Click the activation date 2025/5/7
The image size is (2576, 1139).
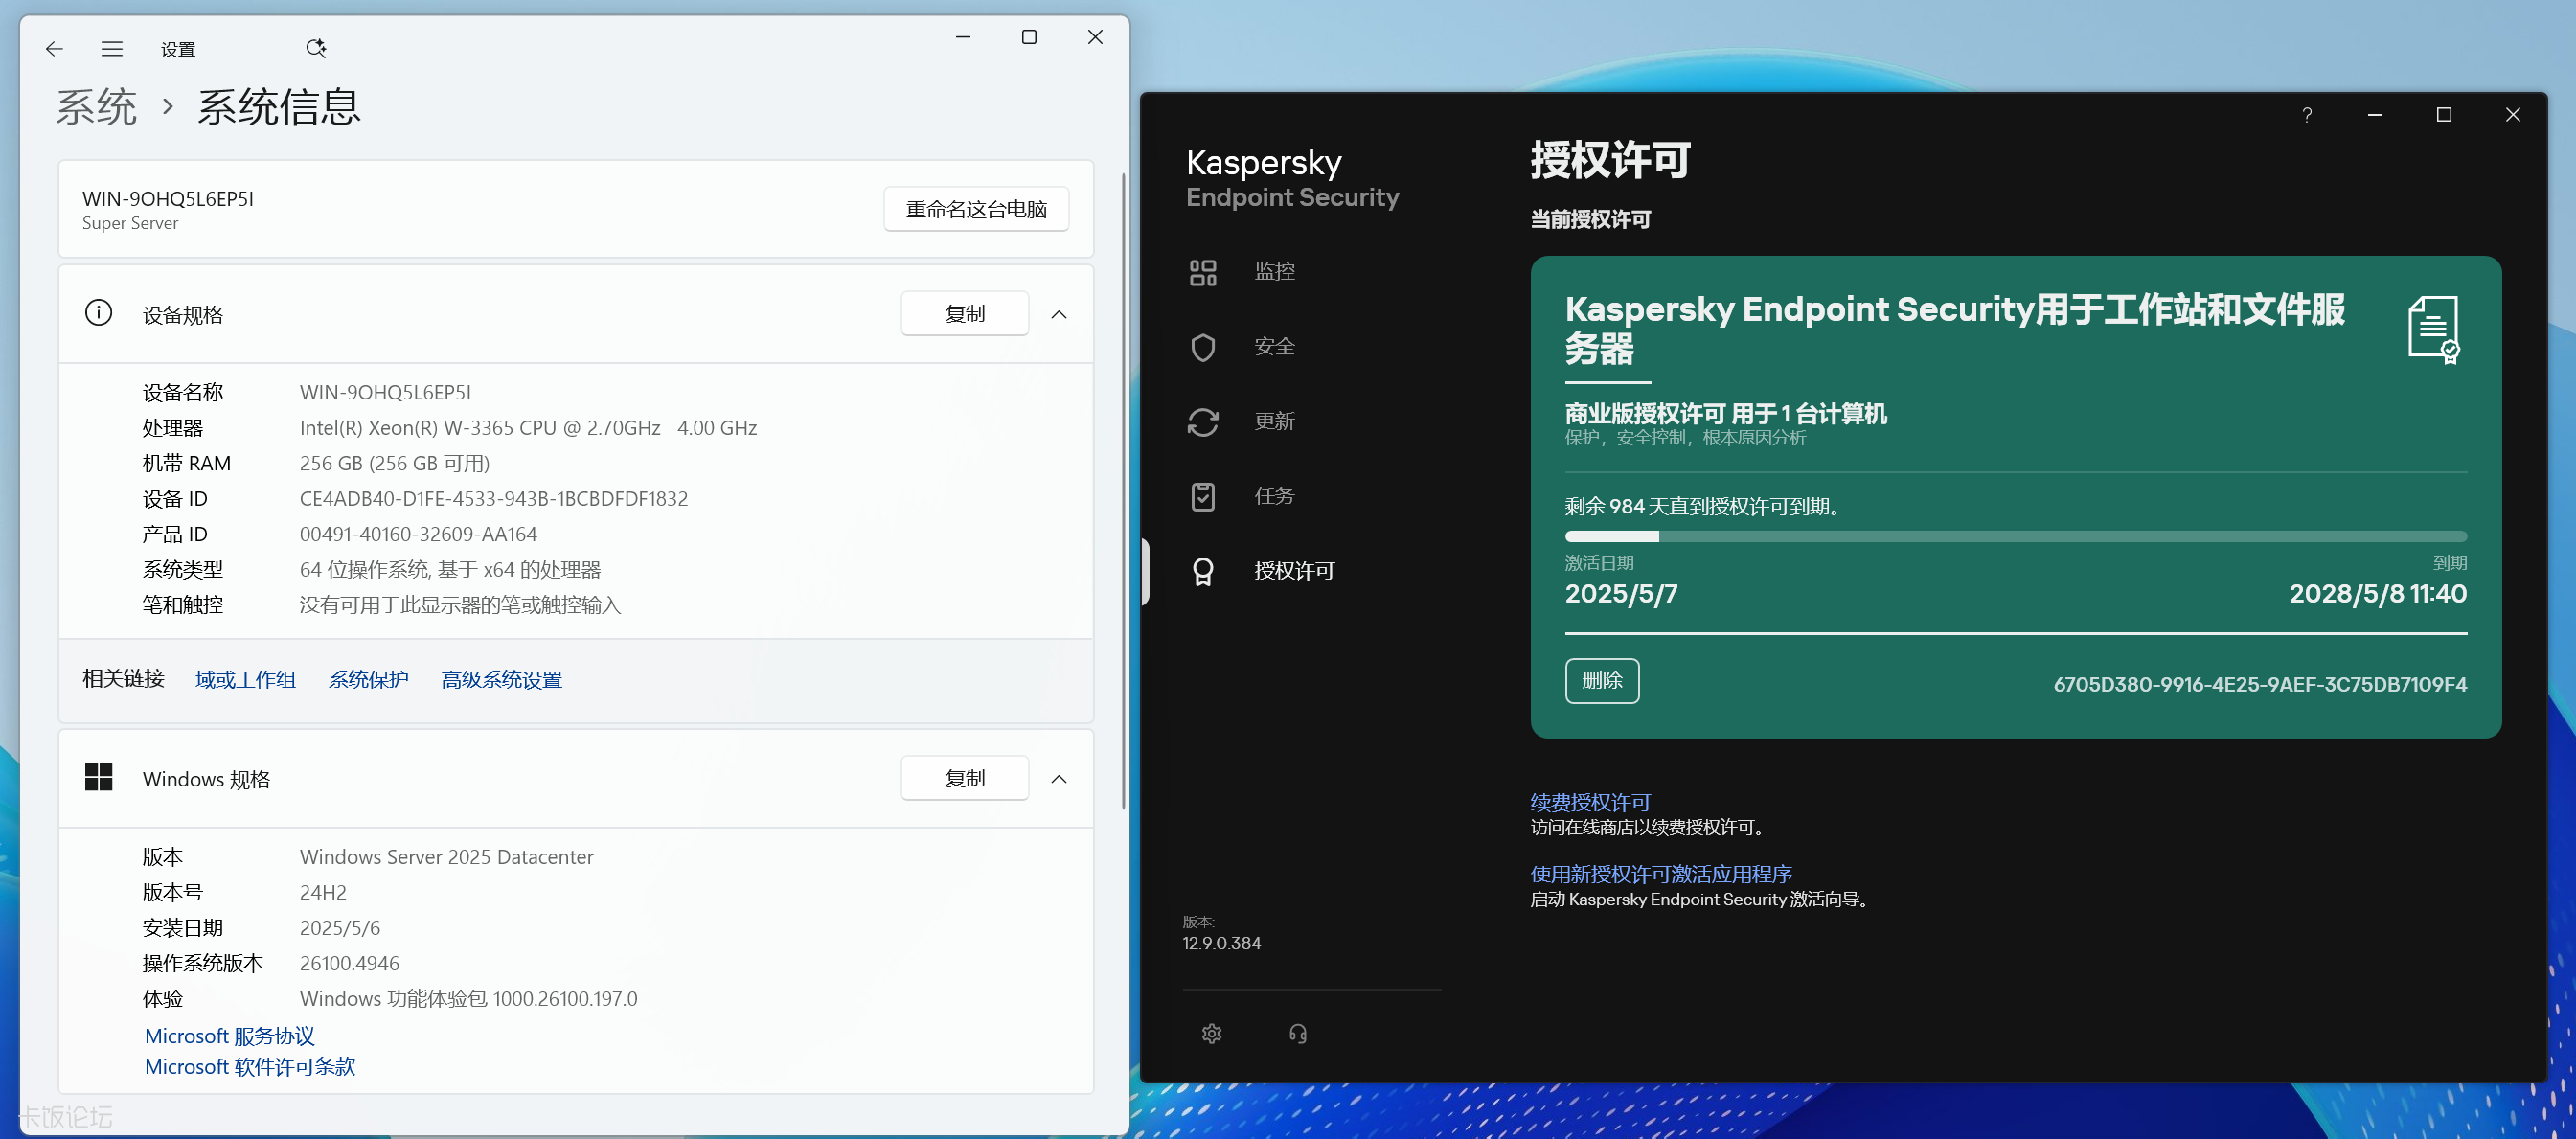(x=1621, y=594)
